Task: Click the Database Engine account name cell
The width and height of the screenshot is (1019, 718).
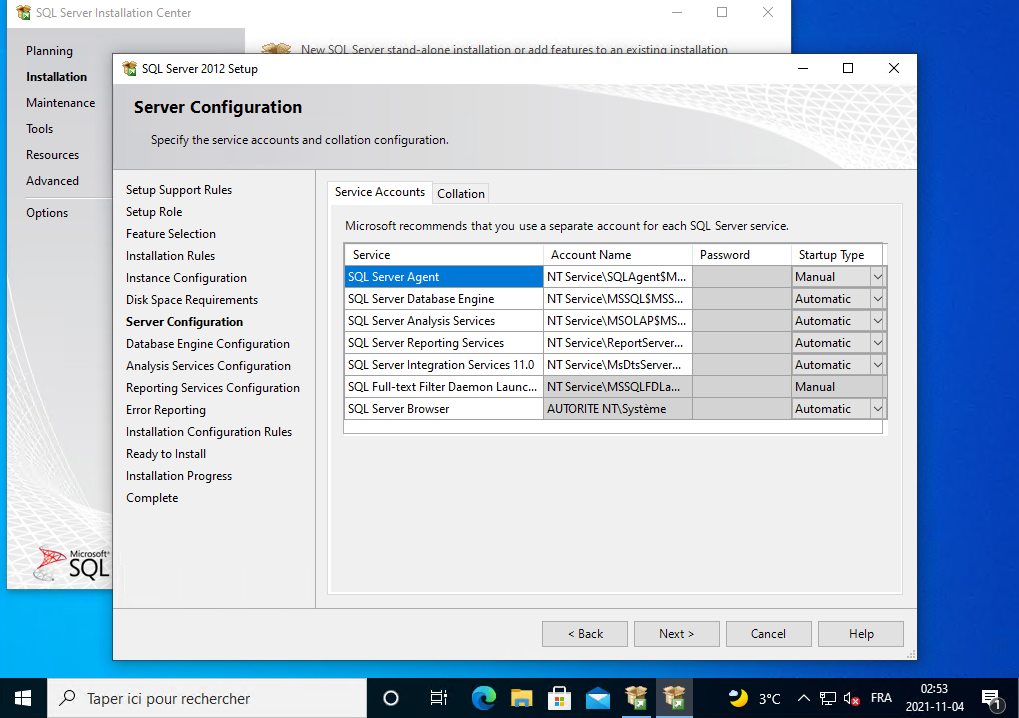Action: coord(617,299)
